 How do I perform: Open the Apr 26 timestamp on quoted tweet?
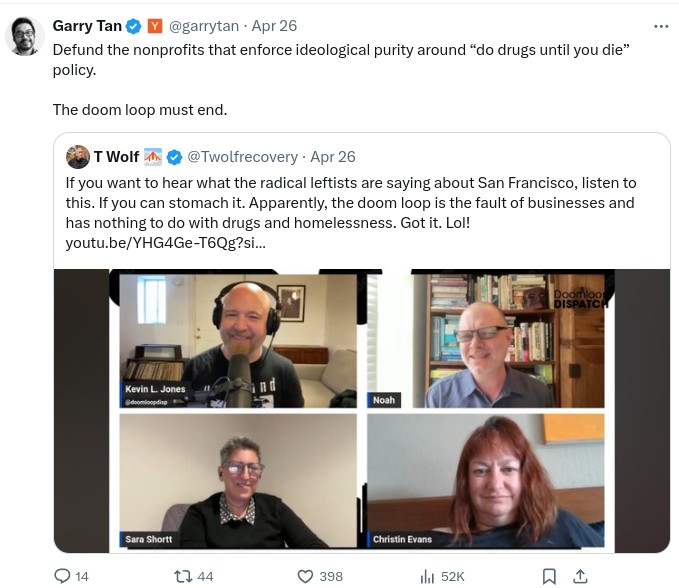point(333,157)
